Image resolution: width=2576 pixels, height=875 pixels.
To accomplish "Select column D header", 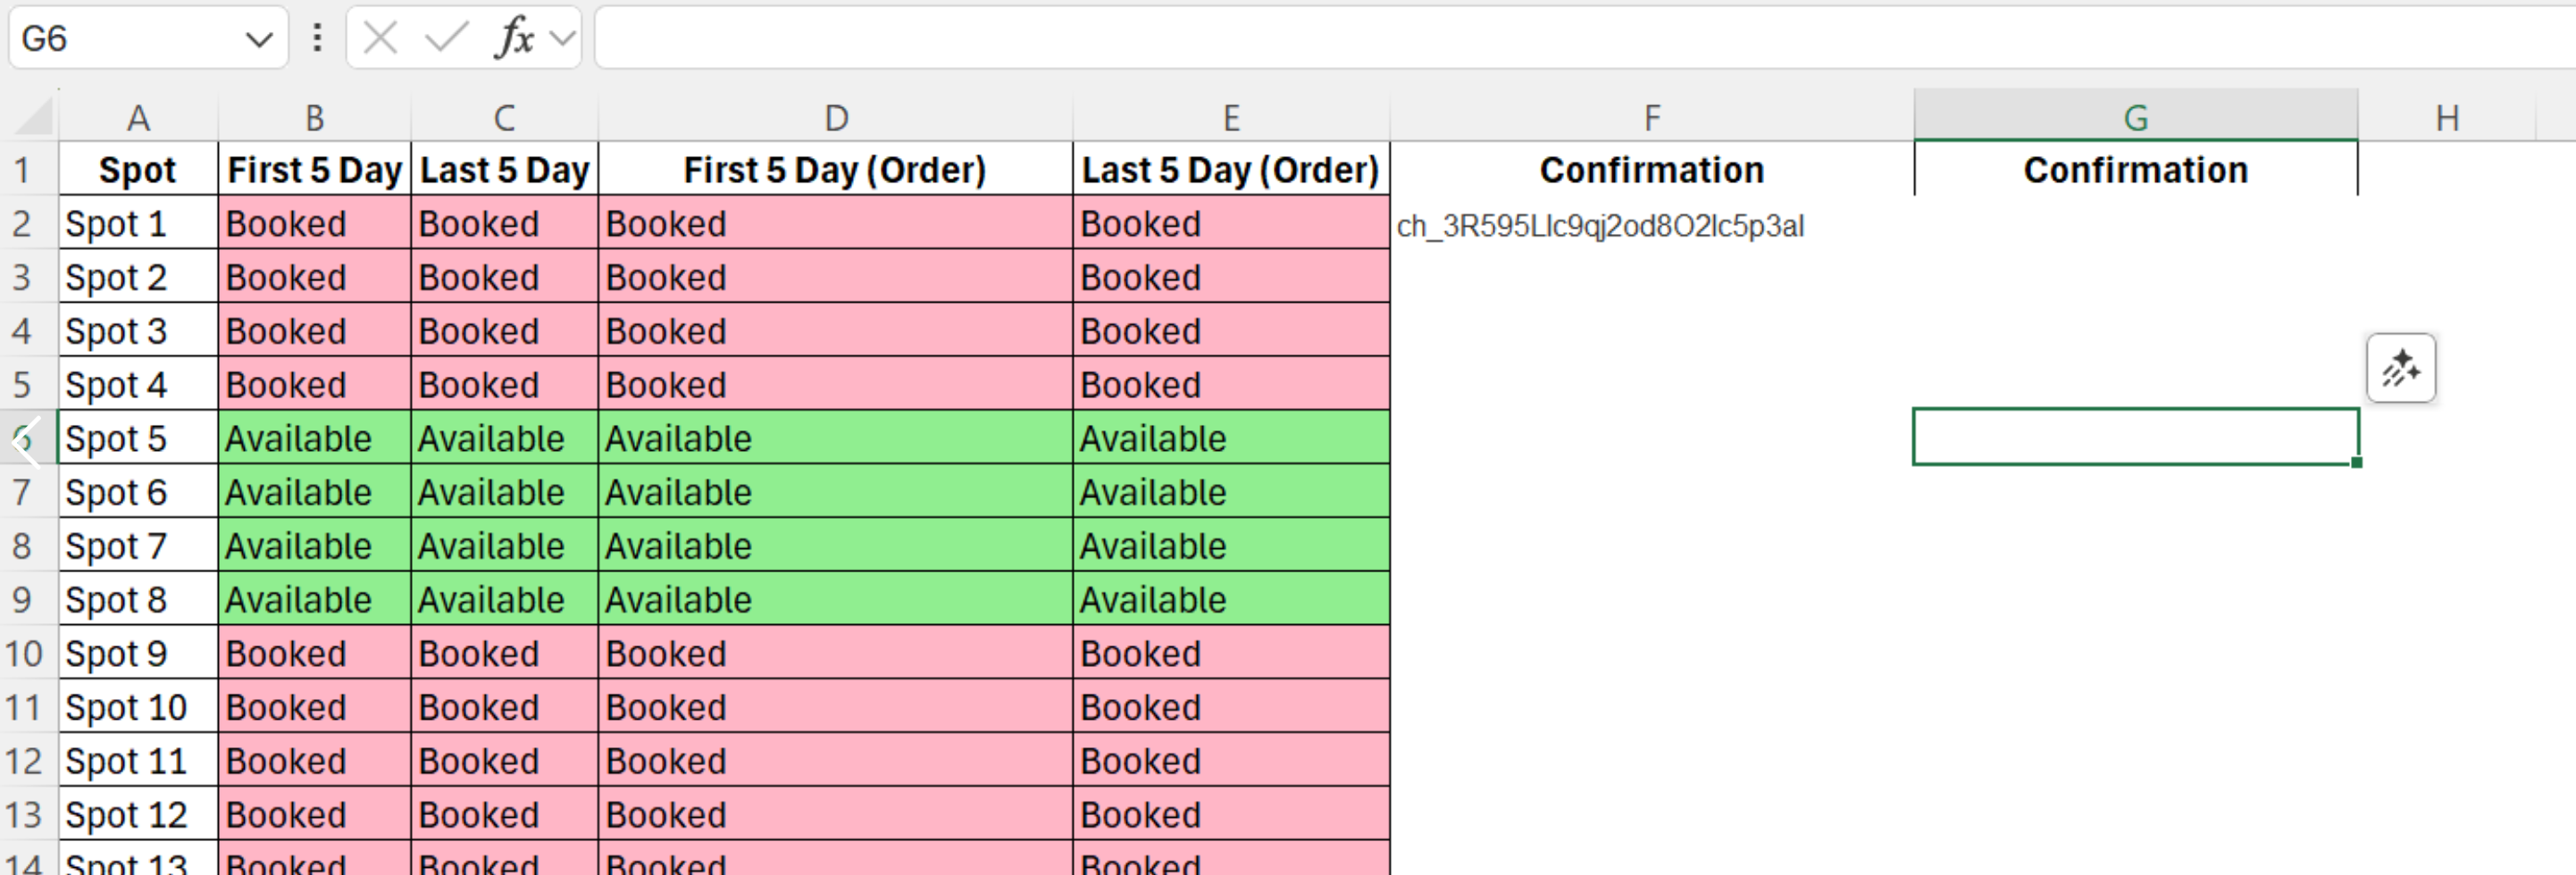I will 836,118.
